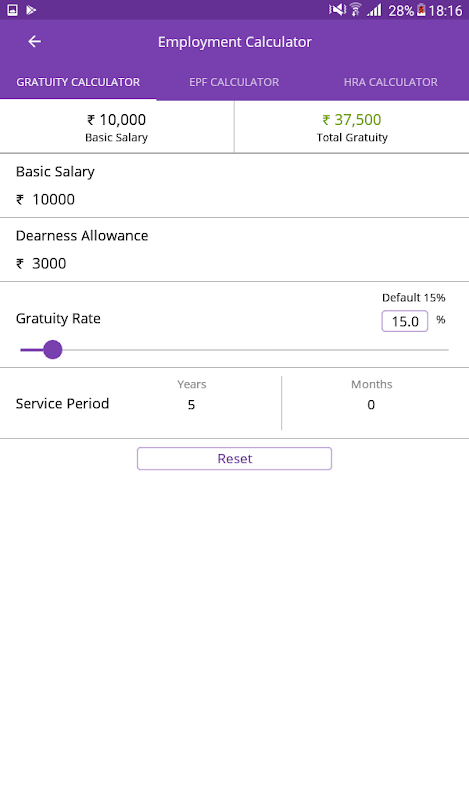Switch to the EPF Calculator tab
The width and height of the screenshot is (469, 800).
(234, 82)
